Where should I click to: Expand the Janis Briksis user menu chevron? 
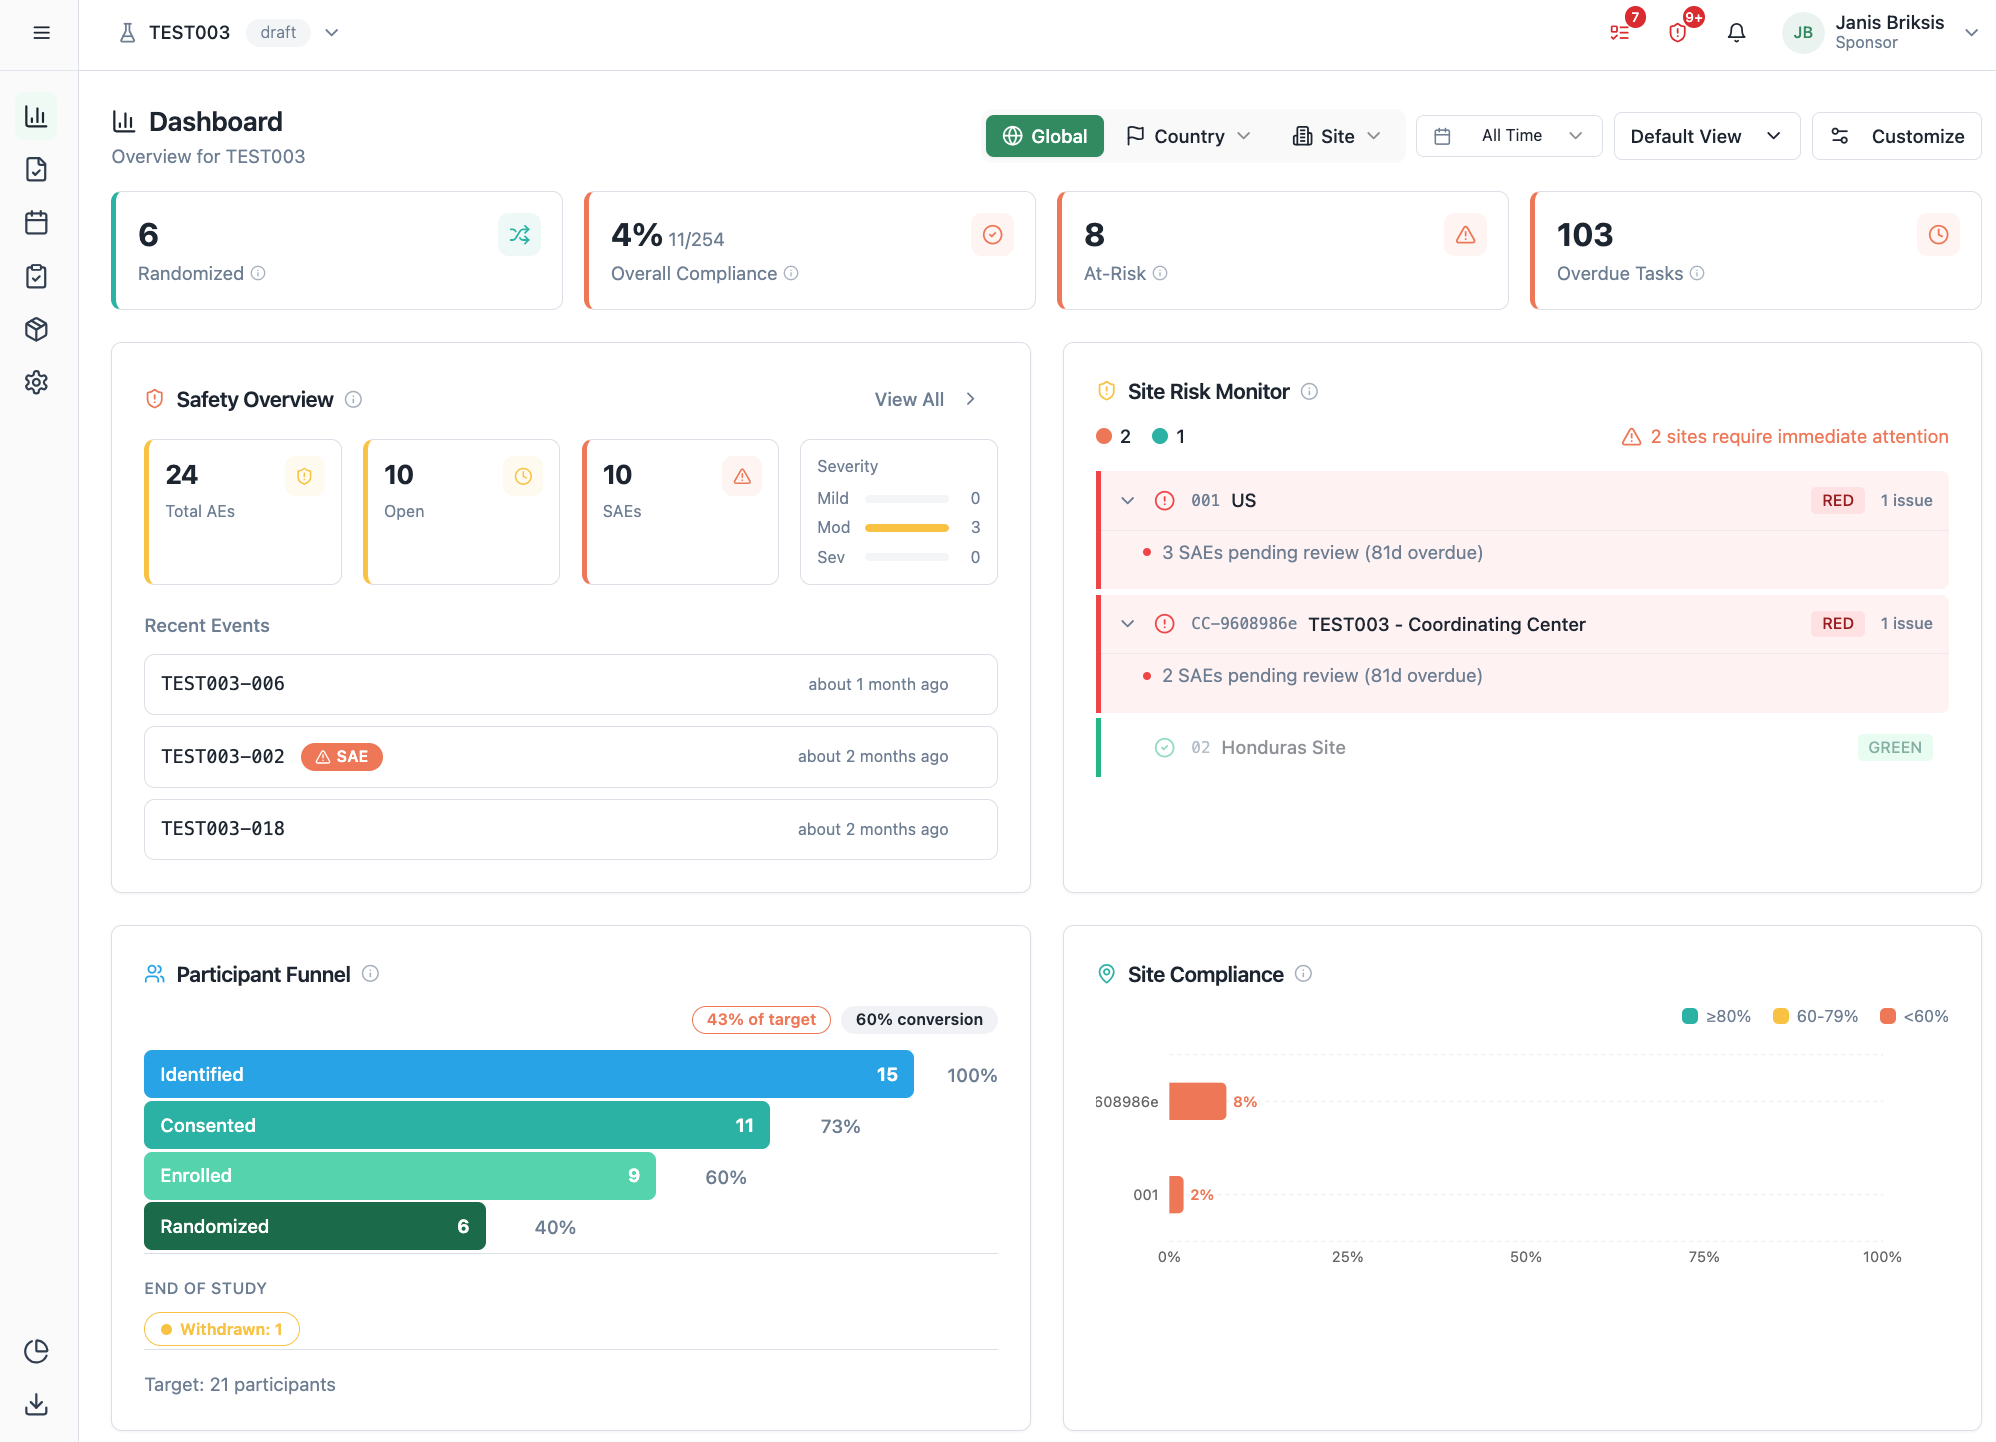pos(1971,33)
